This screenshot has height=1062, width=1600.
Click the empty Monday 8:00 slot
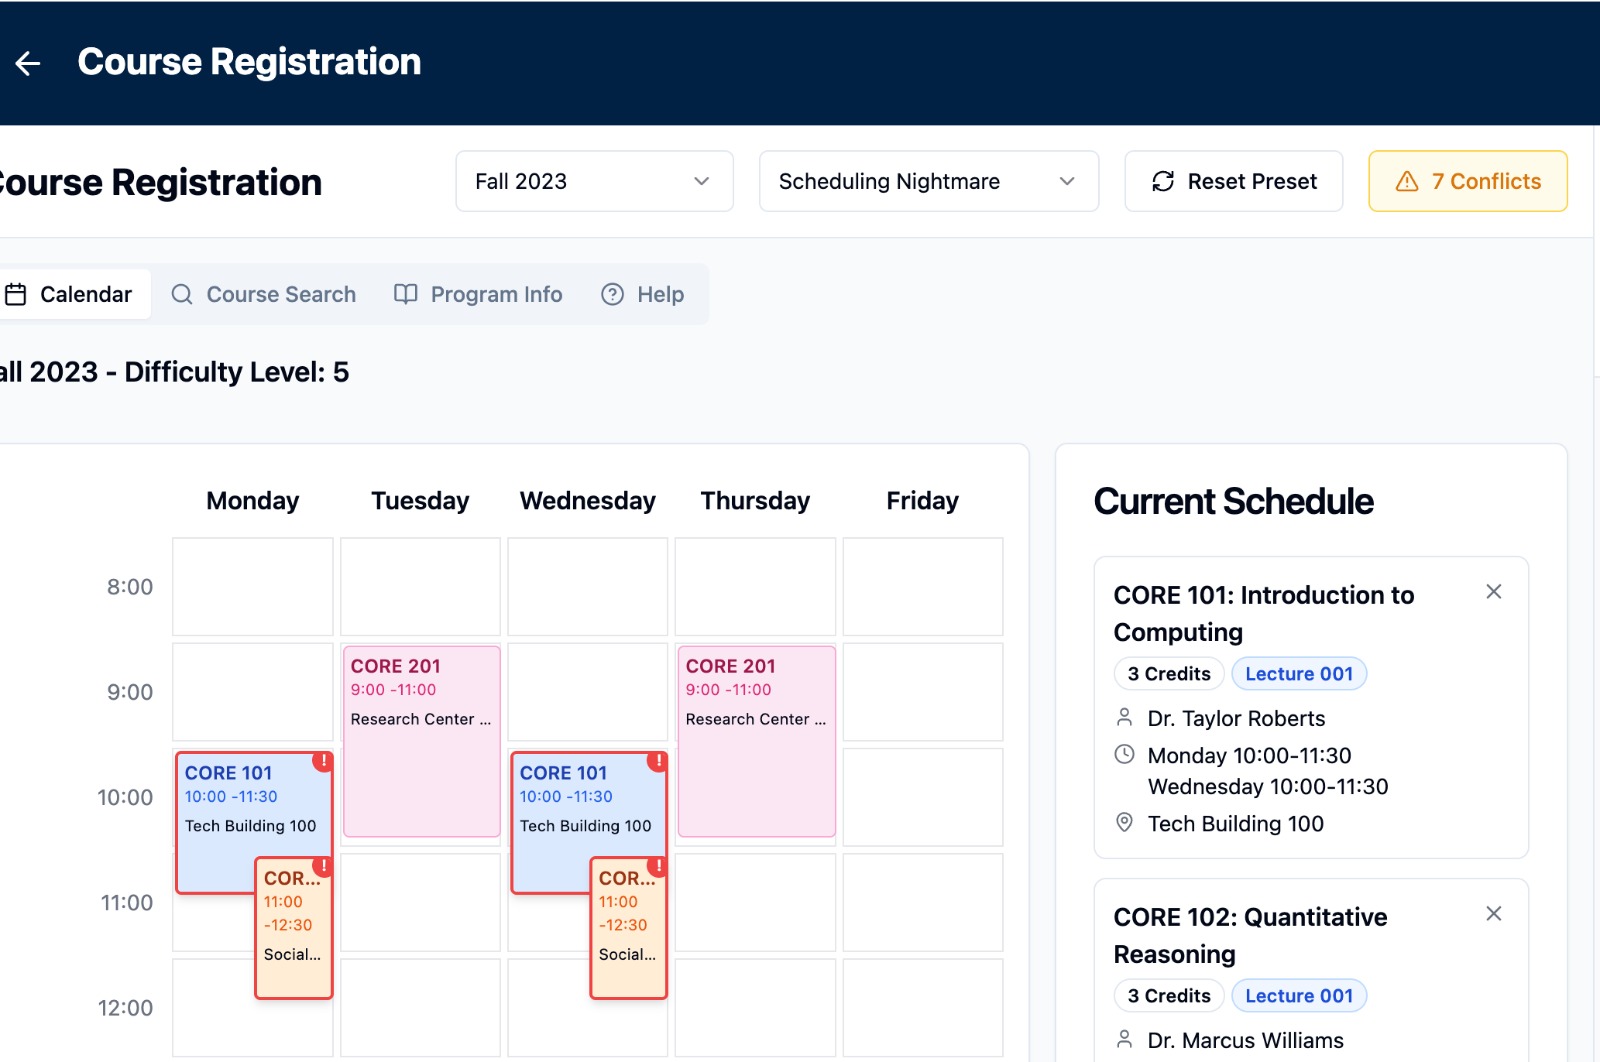[253, 587]
